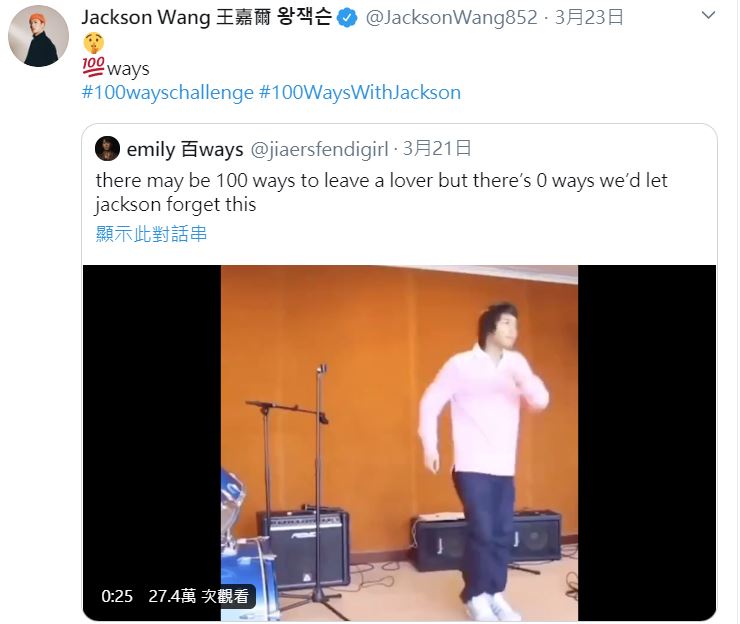Open Jackson Wang's profile avatar

pos(38,36)
